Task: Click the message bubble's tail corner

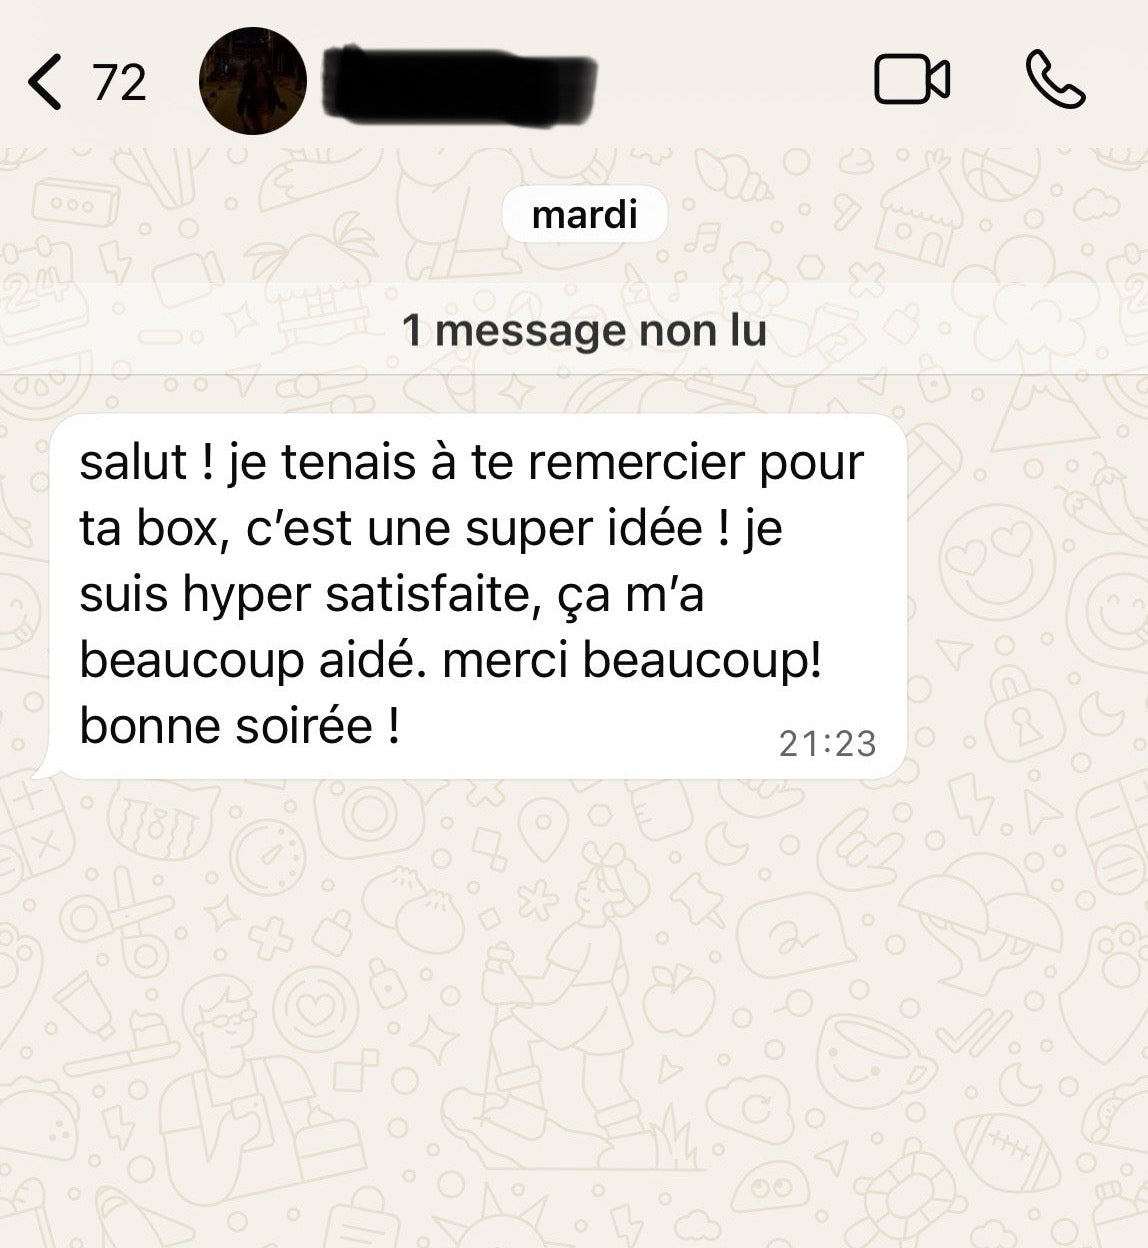Action: click(x=42, y=770)
